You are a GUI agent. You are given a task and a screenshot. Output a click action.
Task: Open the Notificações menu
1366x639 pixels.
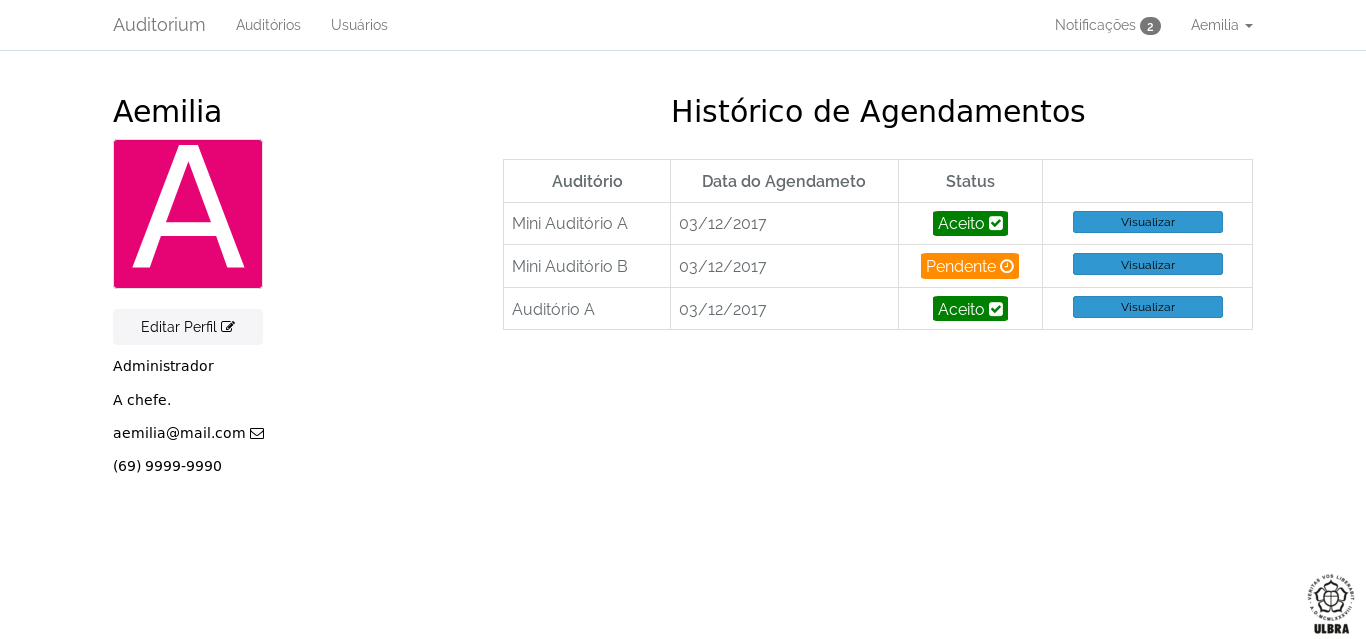1095,25
